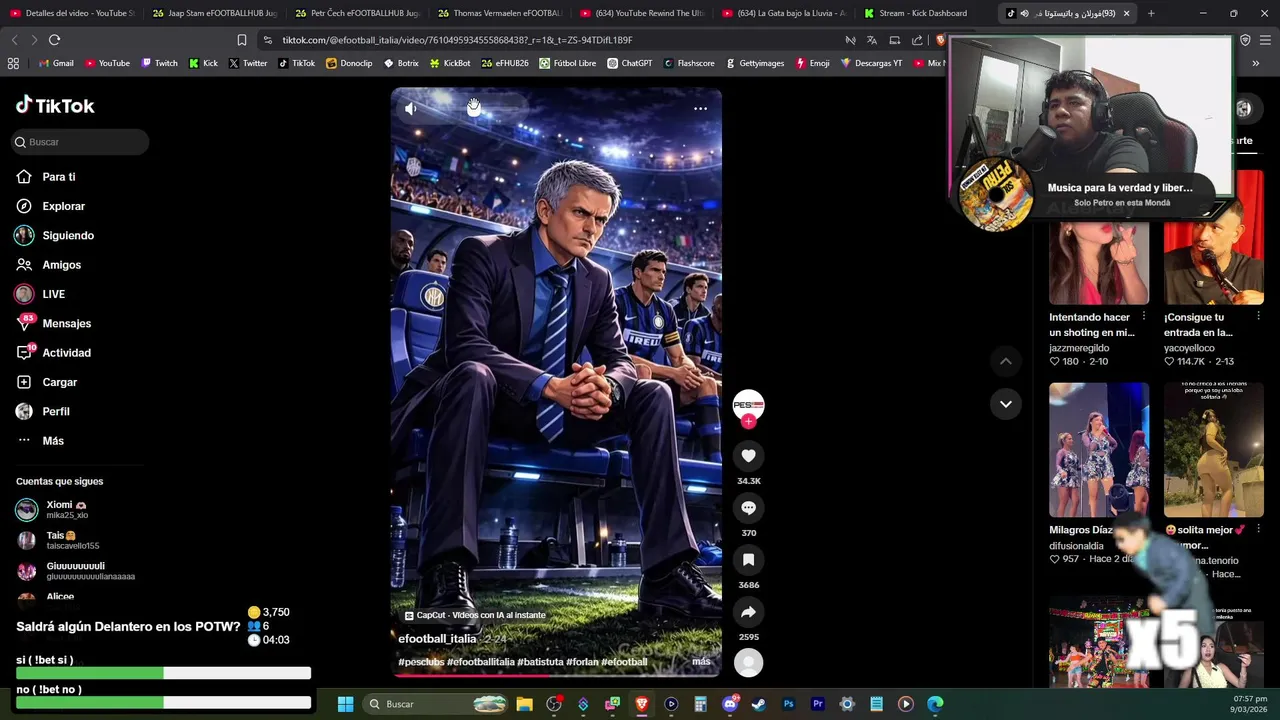Open jazzmeregildo creator link

point(1079,348)
